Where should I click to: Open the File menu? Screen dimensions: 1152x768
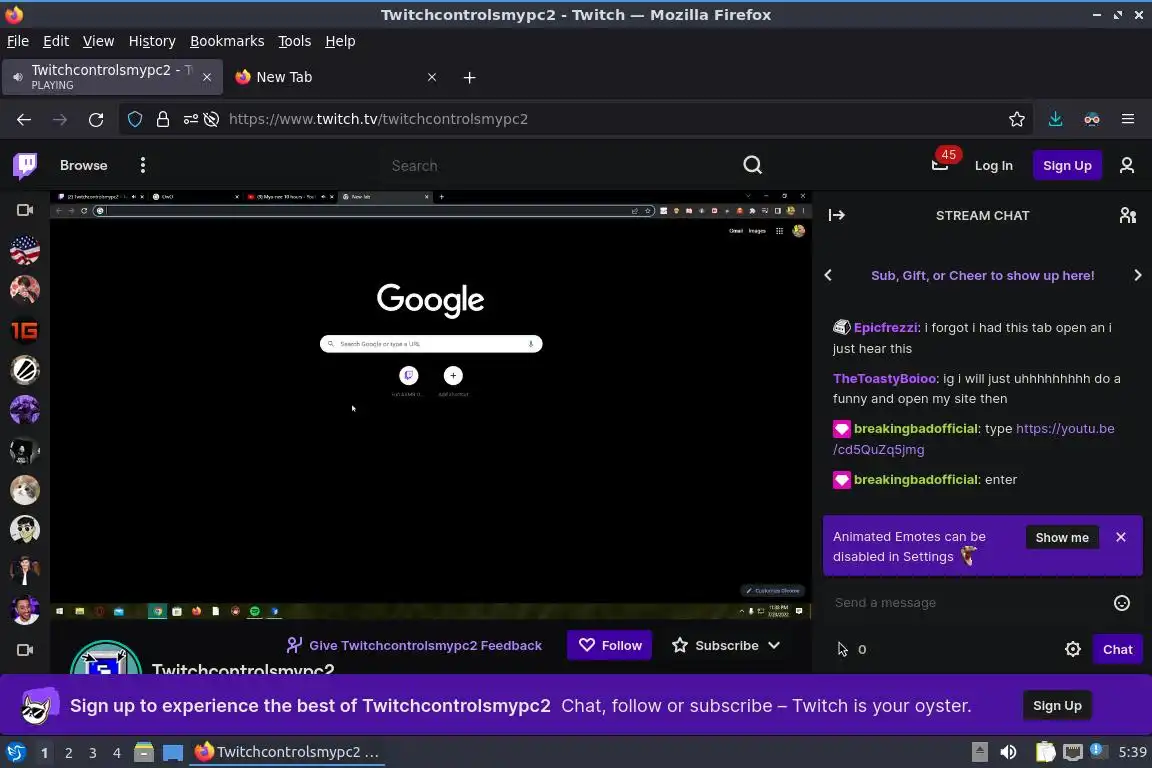pos(18,41)
